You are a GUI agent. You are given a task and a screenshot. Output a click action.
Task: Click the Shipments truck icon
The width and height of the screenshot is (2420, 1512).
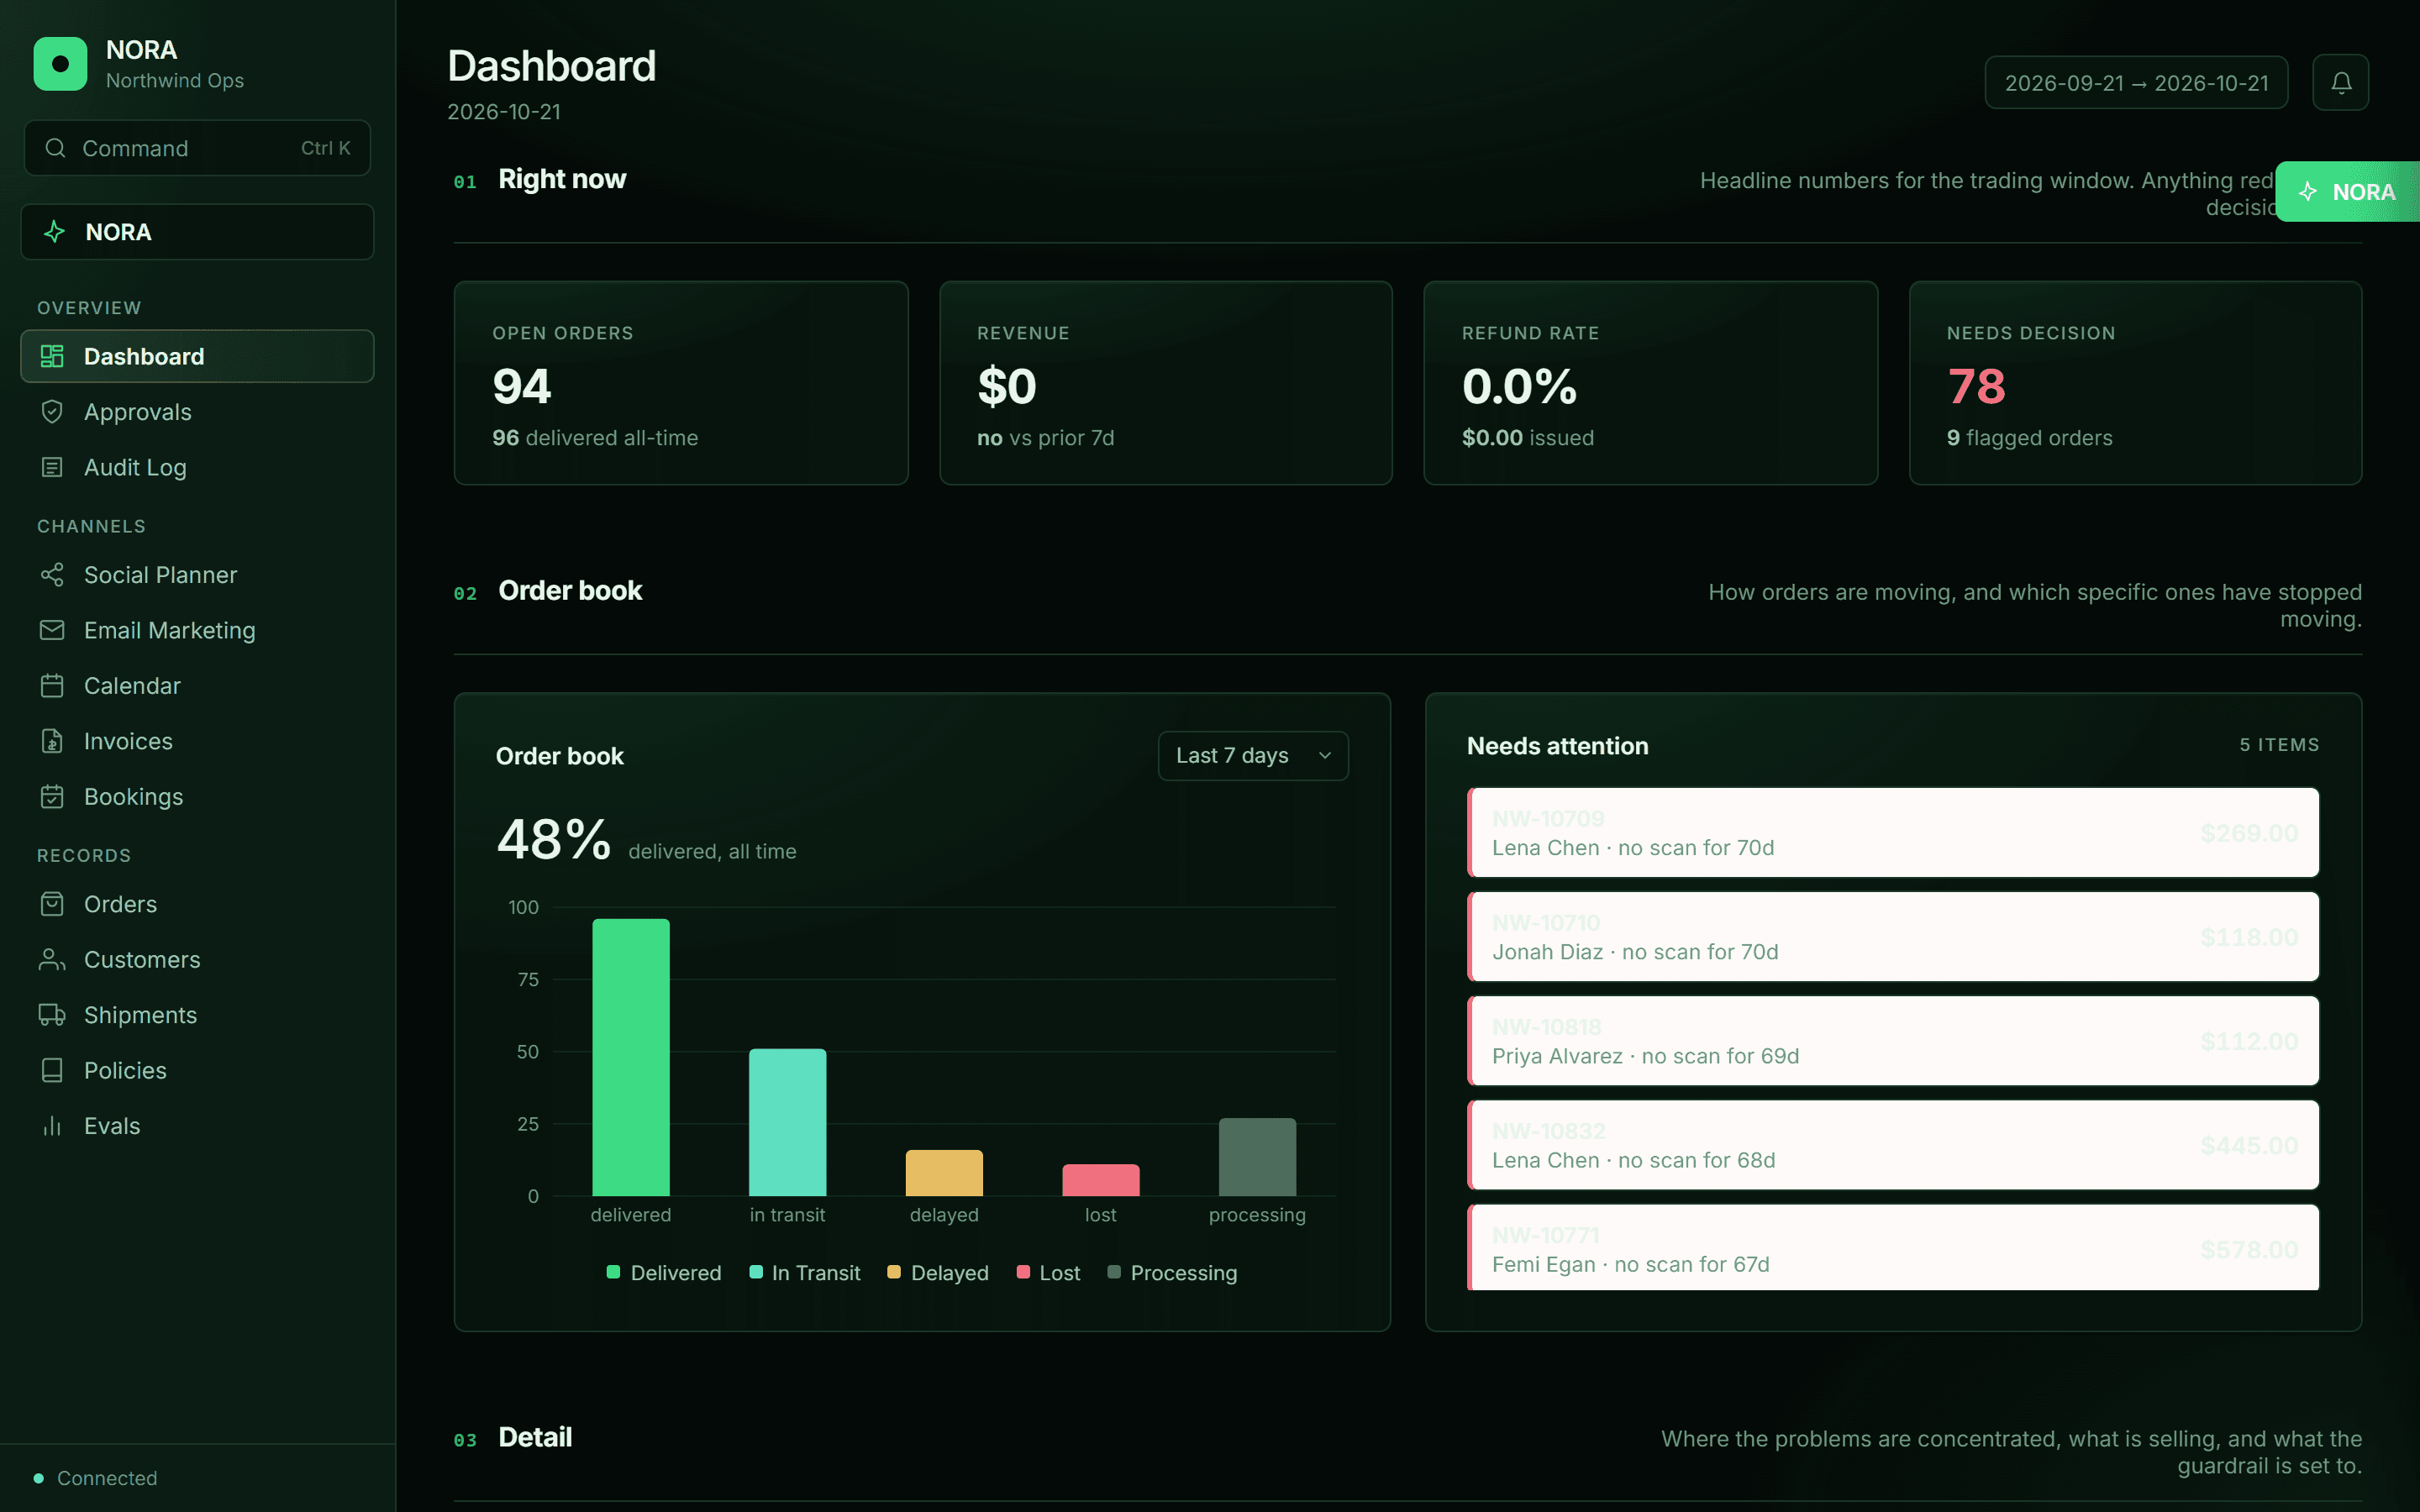[x=52, y=1015]
